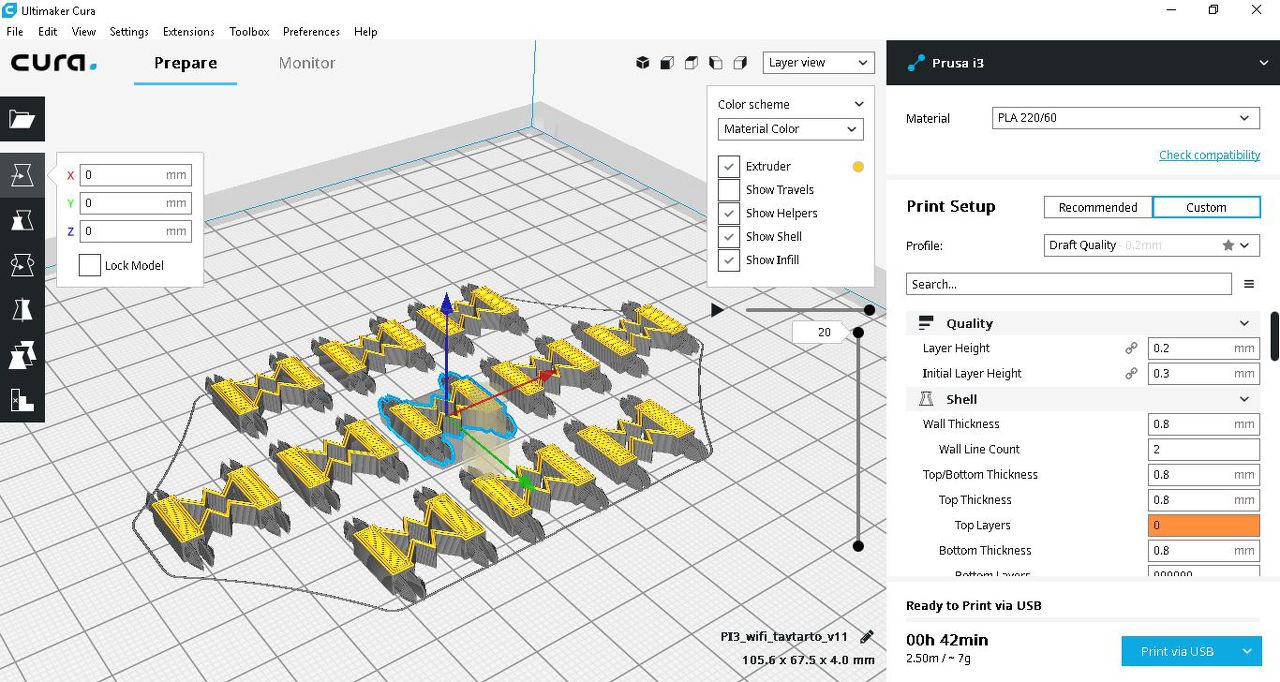Viewport: 1280px width, 682px height.
Task: Click the pencil icon to rename print job
Action: pyautogui.click(x=867, y=637)
